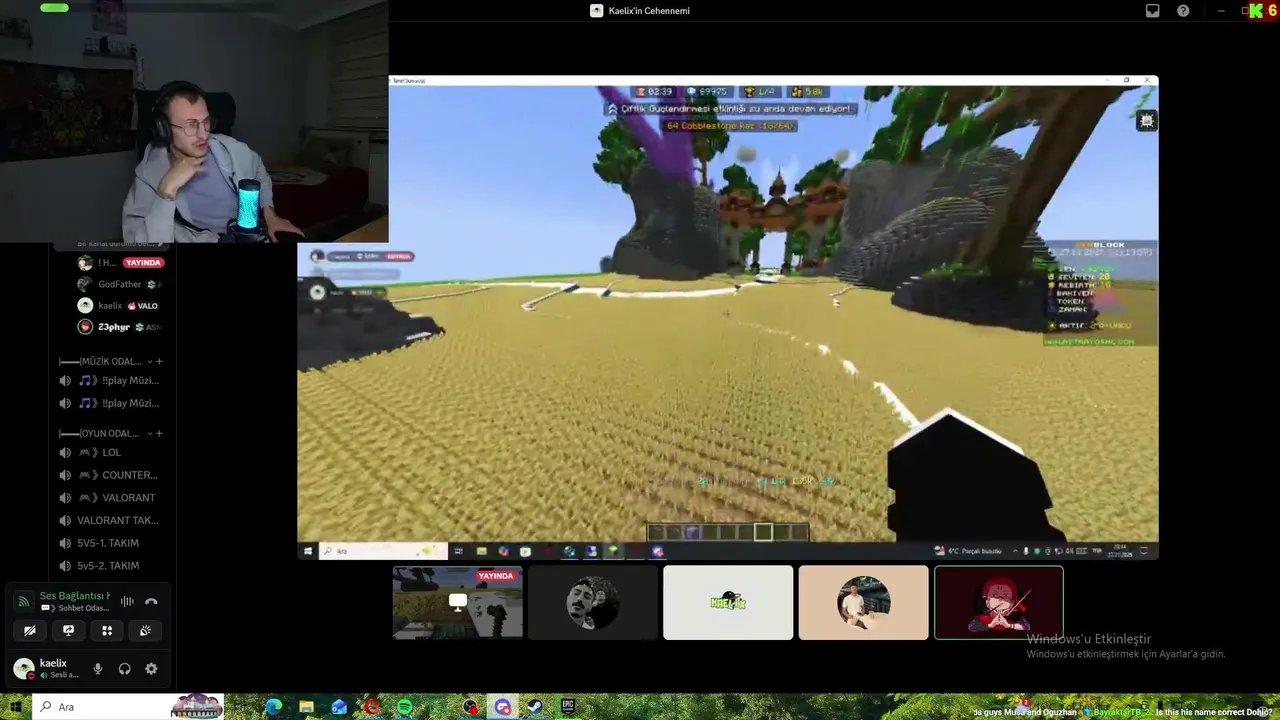Screen dimensions: 1280x720
Task: Select the streaming user with YAYINDA badge in channel list
Action: [121, 263]
